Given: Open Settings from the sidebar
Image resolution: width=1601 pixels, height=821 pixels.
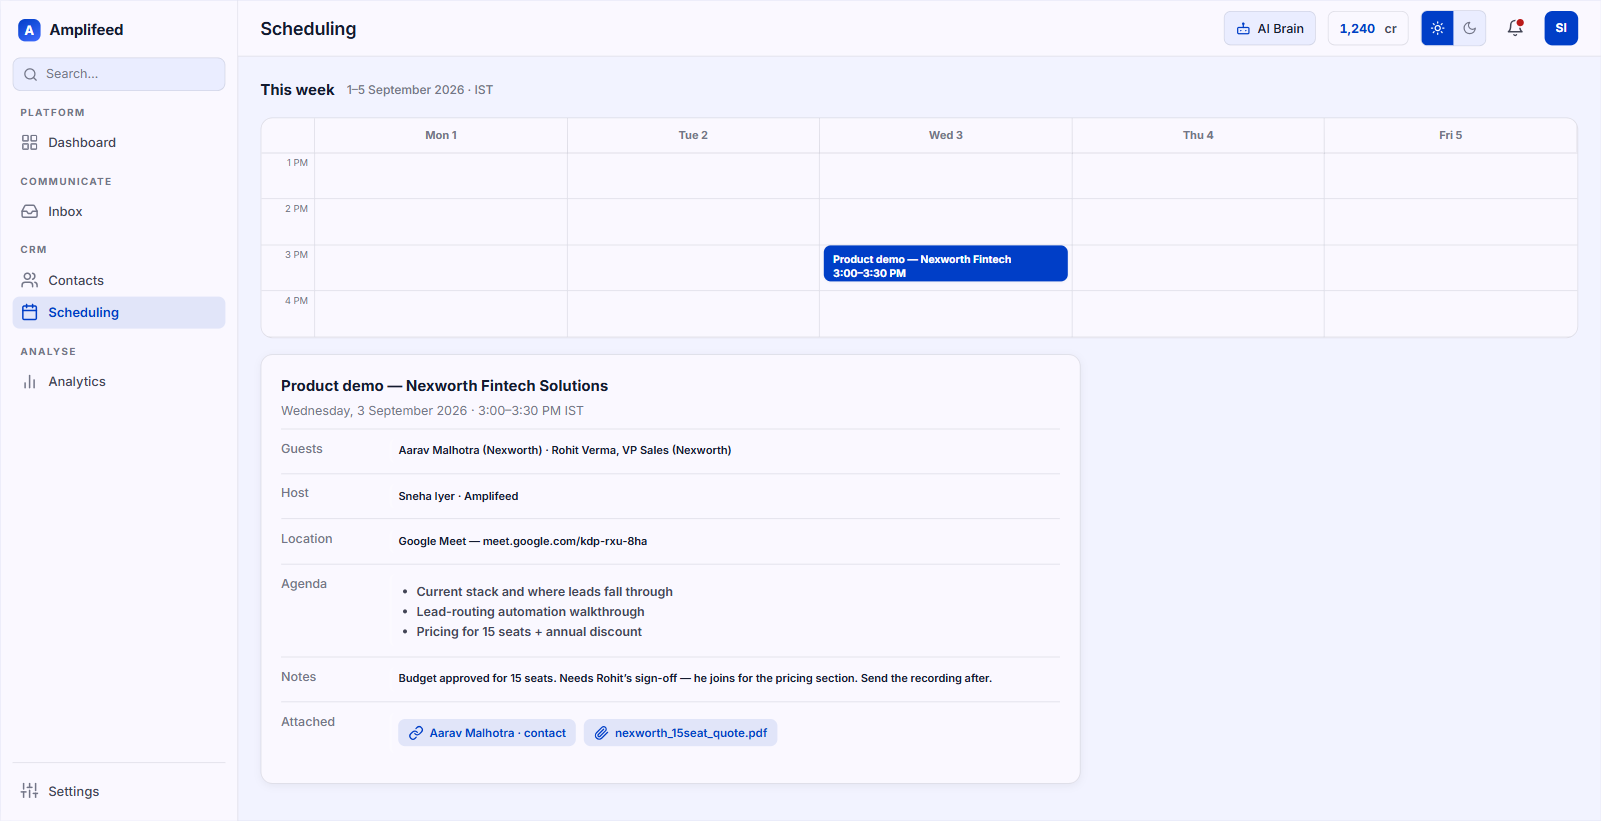Looking at the screenshot, I should (x=119, y=791).
